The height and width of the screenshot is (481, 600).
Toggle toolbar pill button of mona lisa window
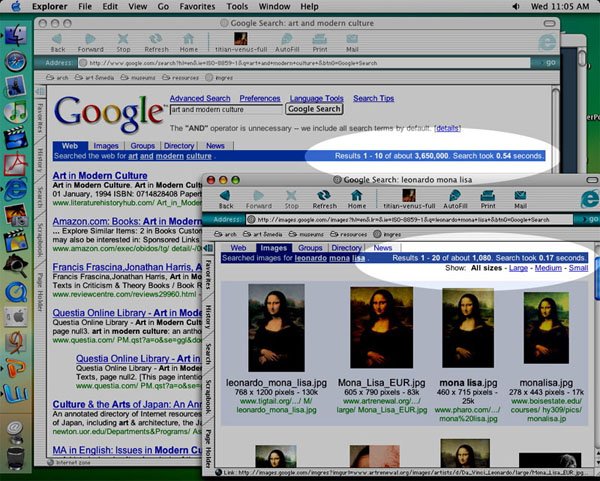[592, 180]
